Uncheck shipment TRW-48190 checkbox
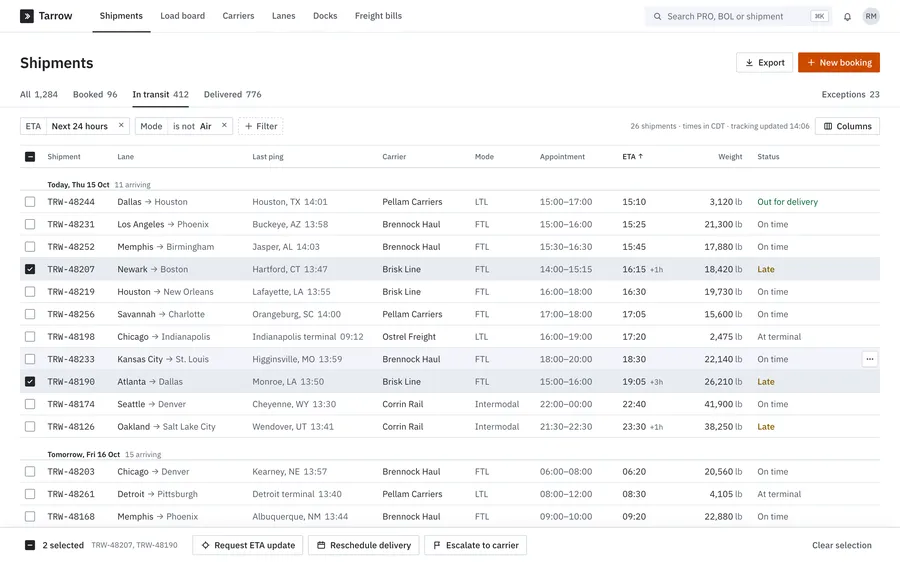 point(30,382)
